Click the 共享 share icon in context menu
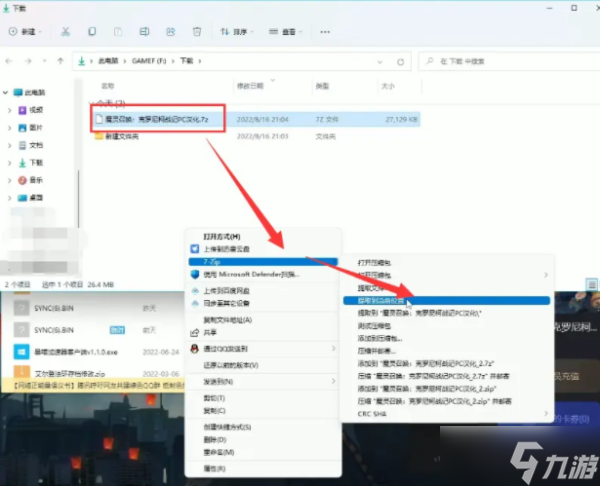This screenshot has width=600, height=486. pyautogui.click(x=195, y=333)
